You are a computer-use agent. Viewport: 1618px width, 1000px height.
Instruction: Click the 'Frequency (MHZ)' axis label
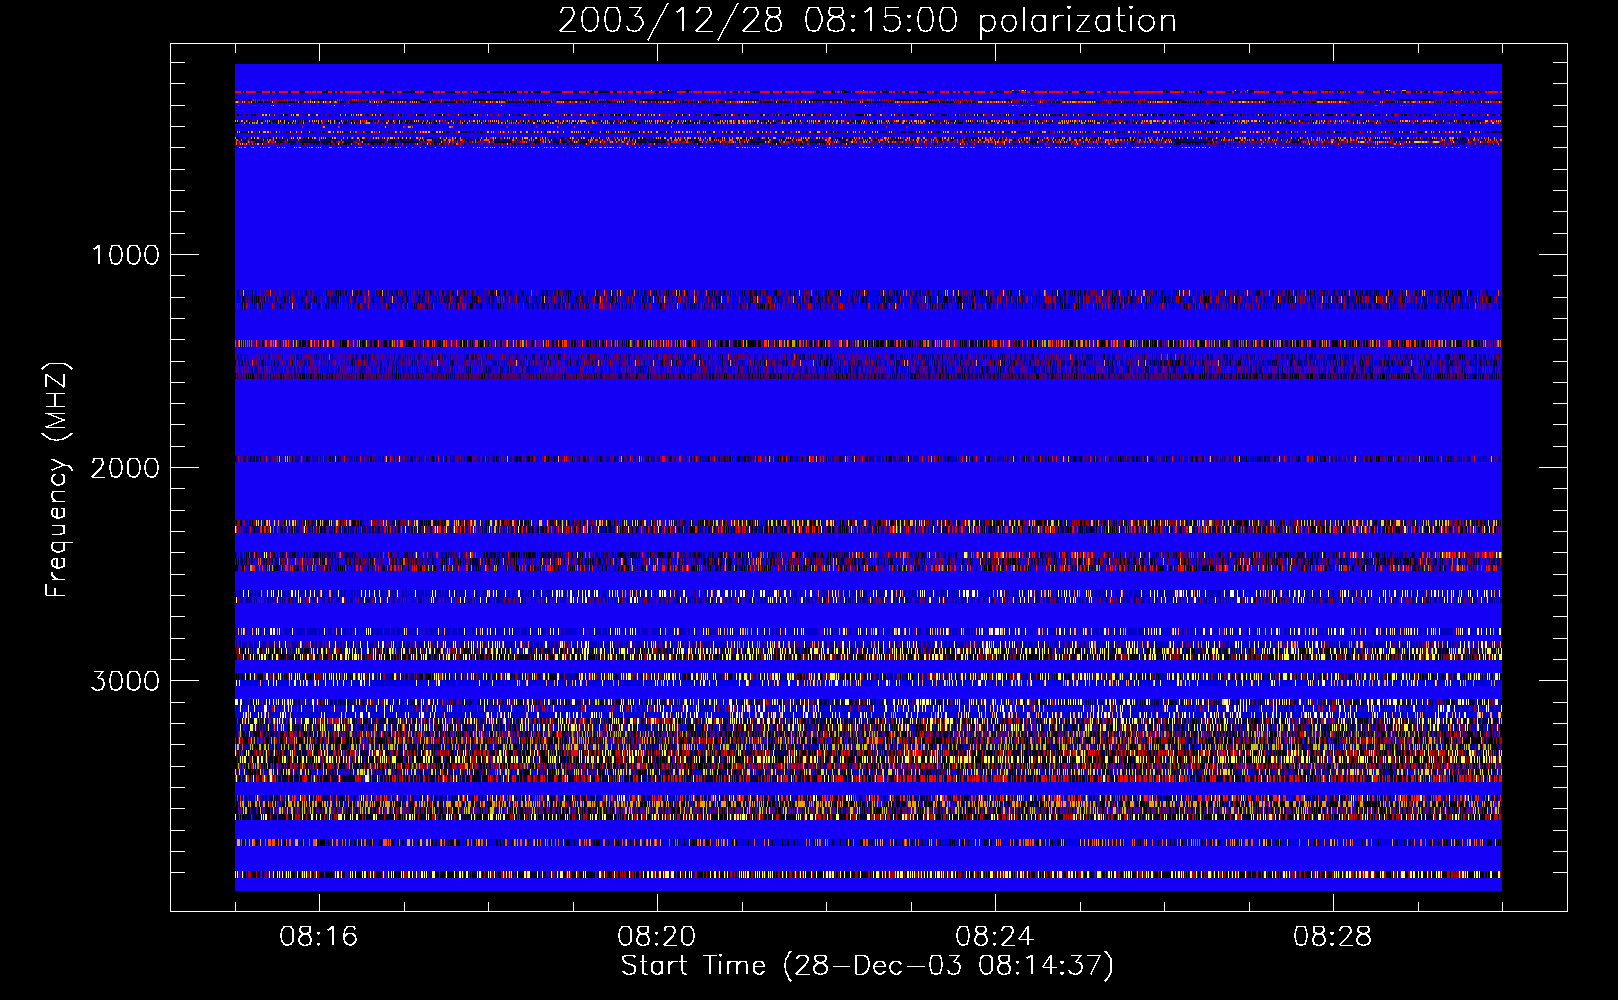coord(58,480)
